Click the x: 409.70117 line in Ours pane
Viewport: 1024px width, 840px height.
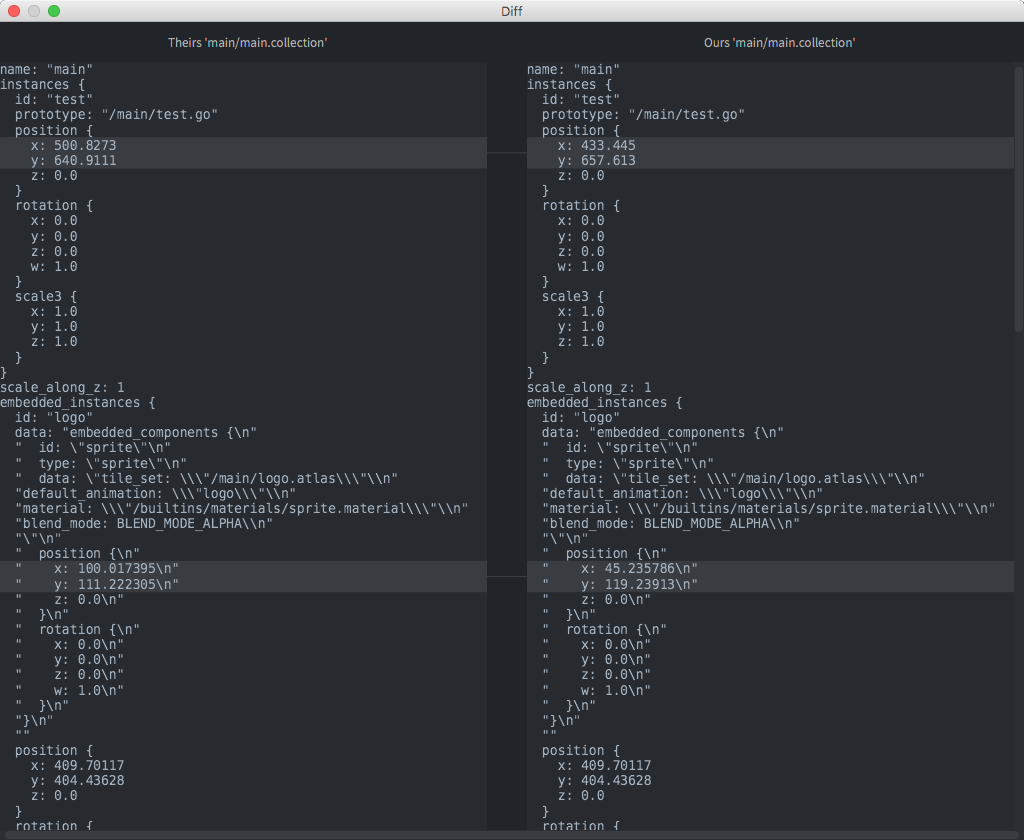608,765
